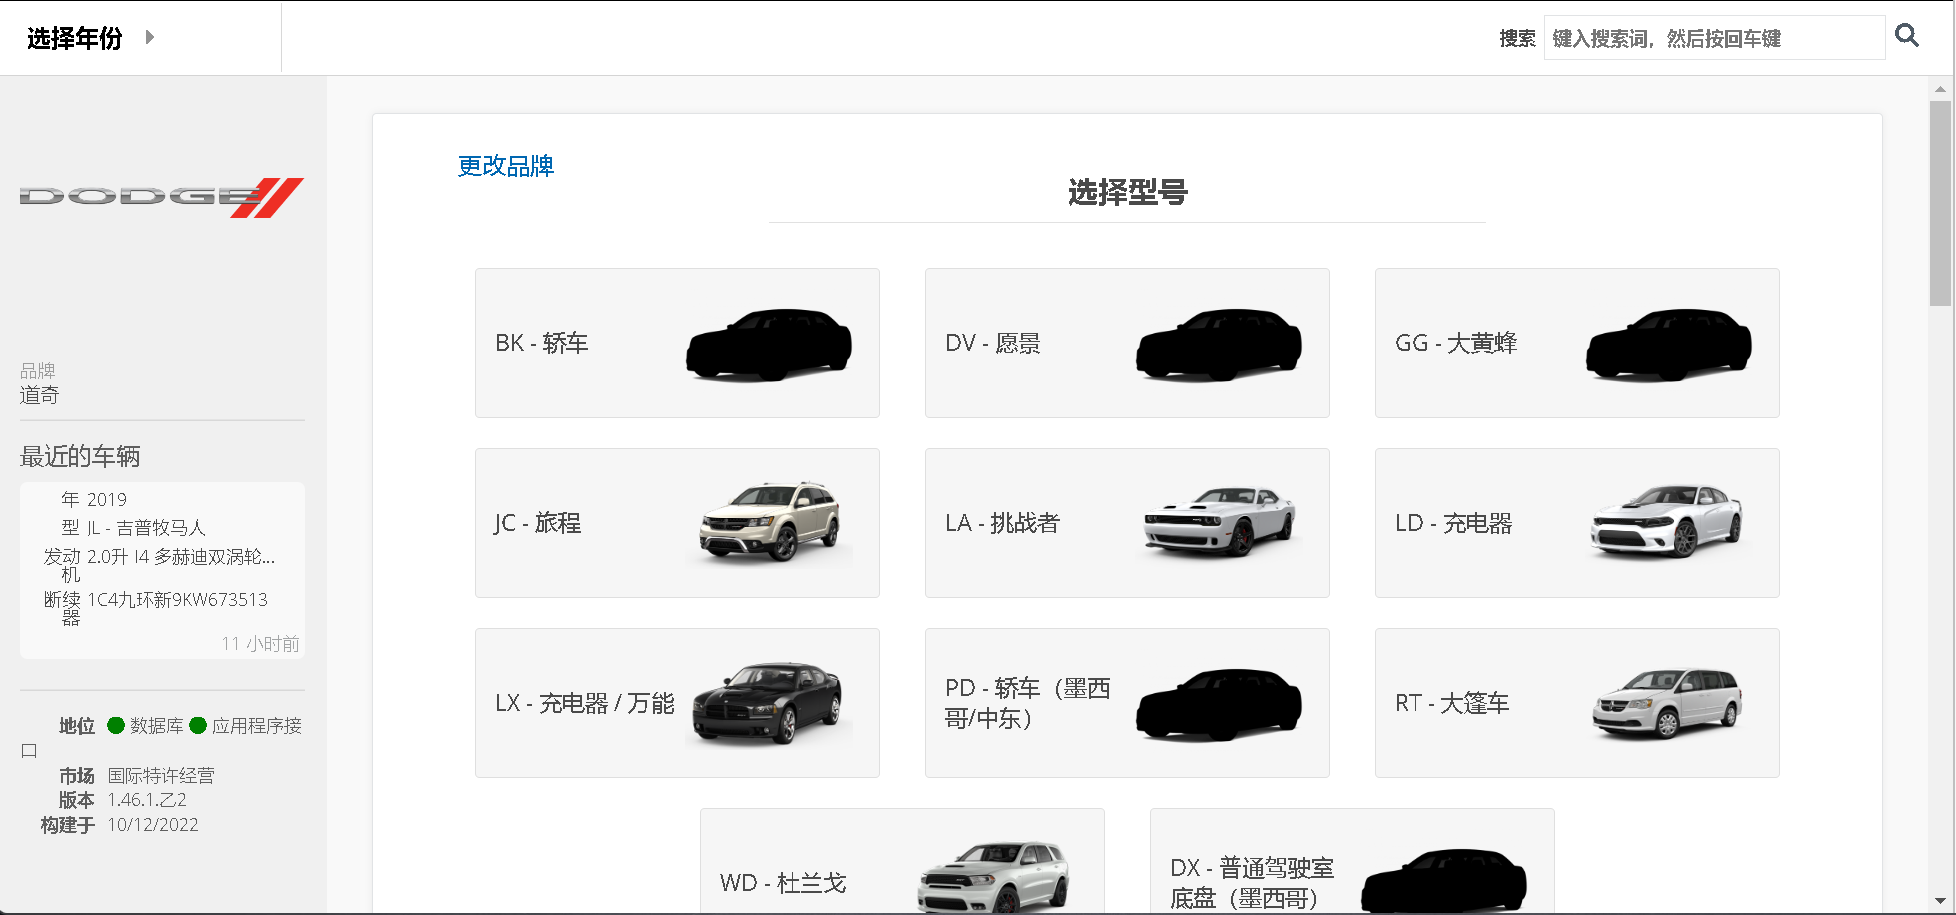The width and height of the screenshot is (1956, 915).
Task: Click the green 数据库 status indicator
Action: (x=116, y=726)
